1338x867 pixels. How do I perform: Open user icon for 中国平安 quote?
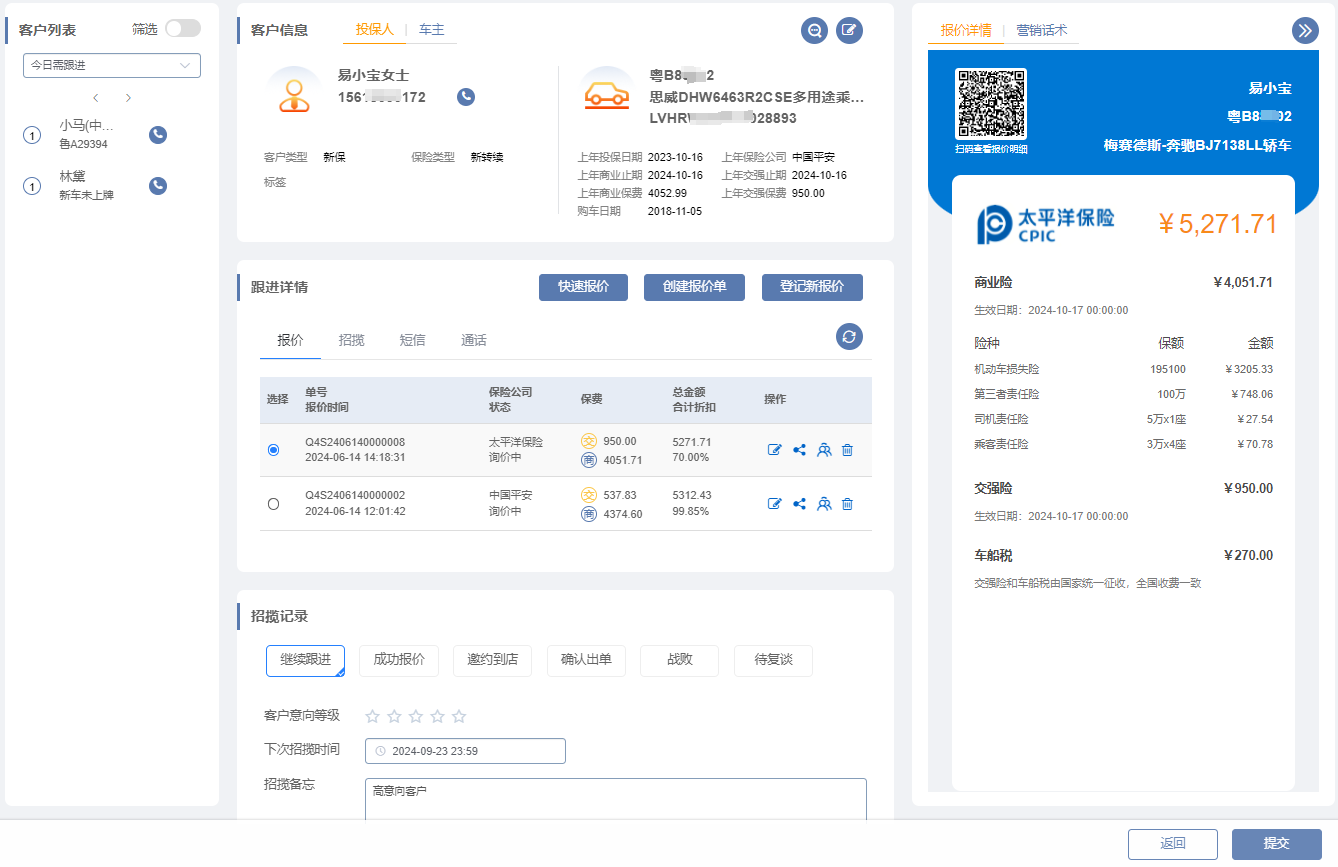(824, 504)
